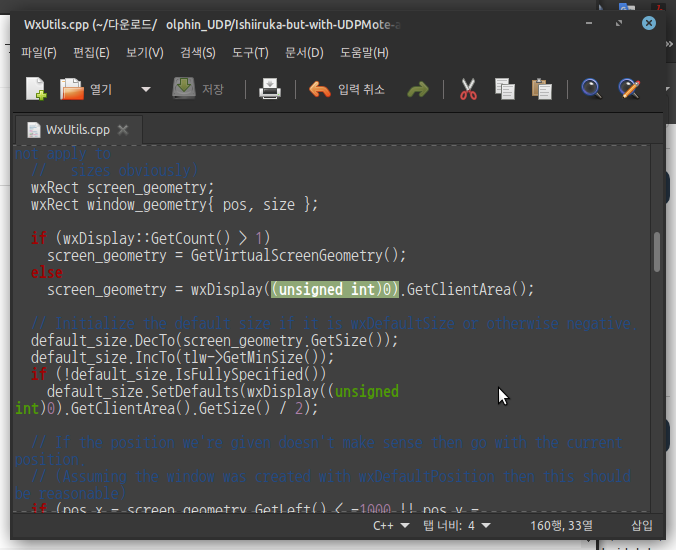Image resolution: width=676 pixels, height=550 pixels.
Task: Select the WxUtils.cpp tab
Action: [x=78, y=130]
